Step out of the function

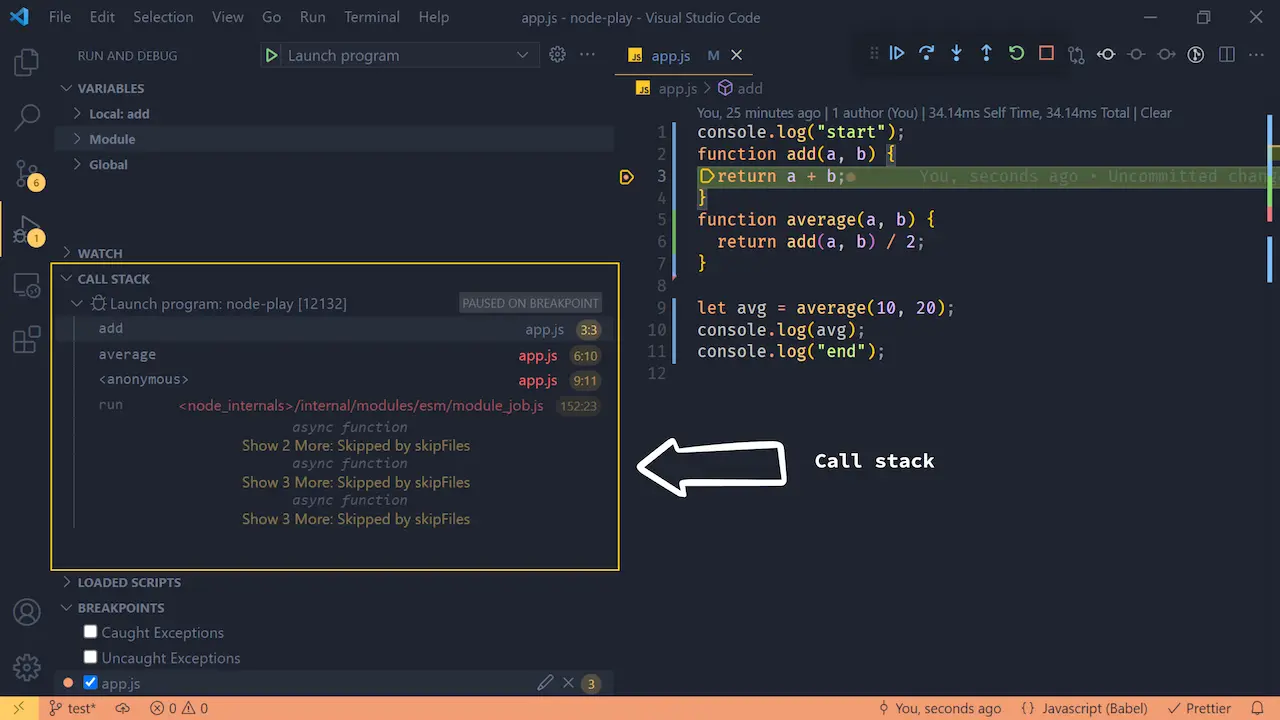(x=986, y=54)
